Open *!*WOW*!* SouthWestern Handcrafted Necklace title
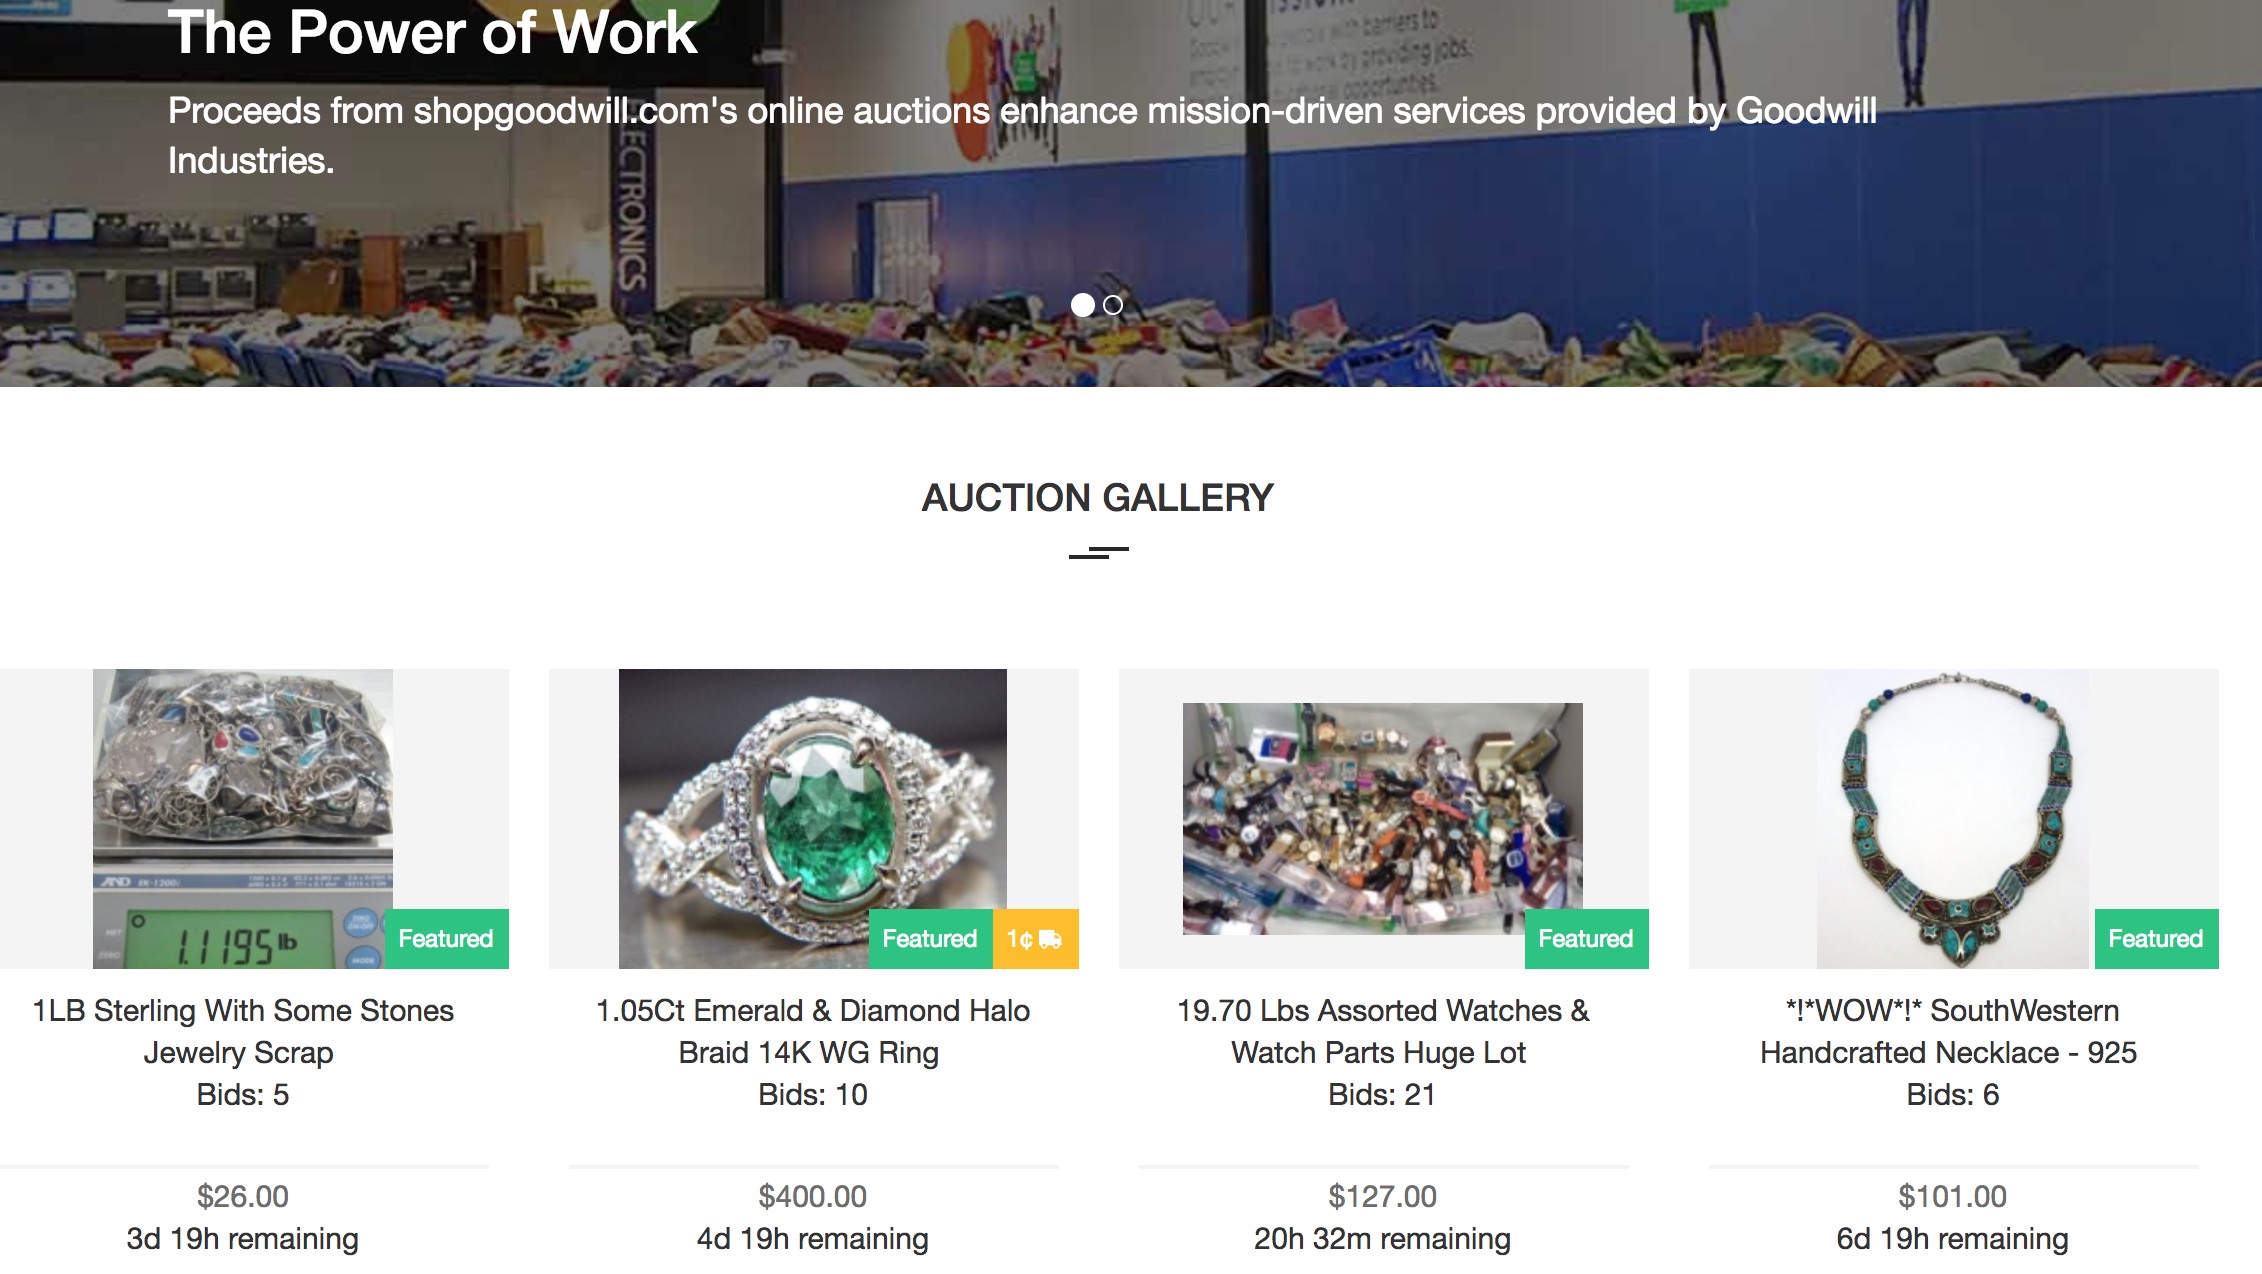The height and width of the screenshot is (1274, 2262). [x=1951, y=1031]
